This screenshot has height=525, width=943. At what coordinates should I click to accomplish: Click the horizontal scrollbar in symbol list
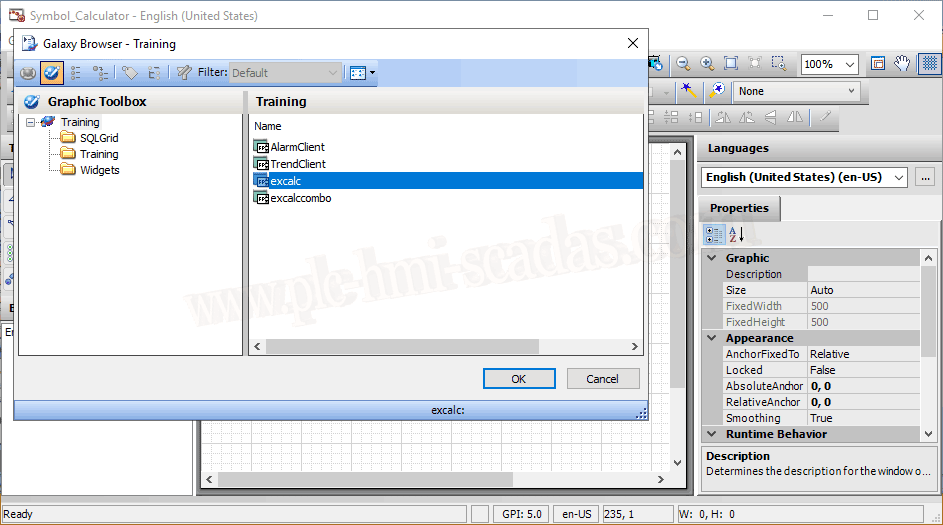400,346
